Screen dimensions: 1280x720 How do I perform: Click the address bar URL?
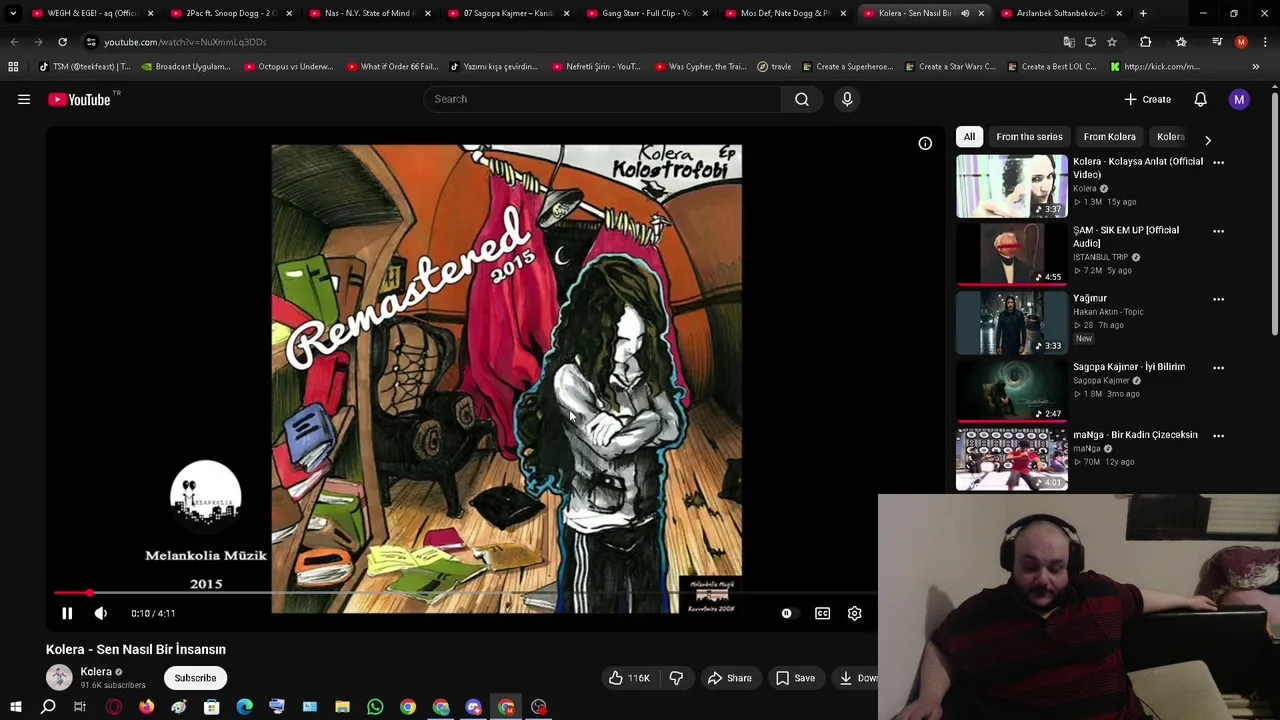coord(185,42)
